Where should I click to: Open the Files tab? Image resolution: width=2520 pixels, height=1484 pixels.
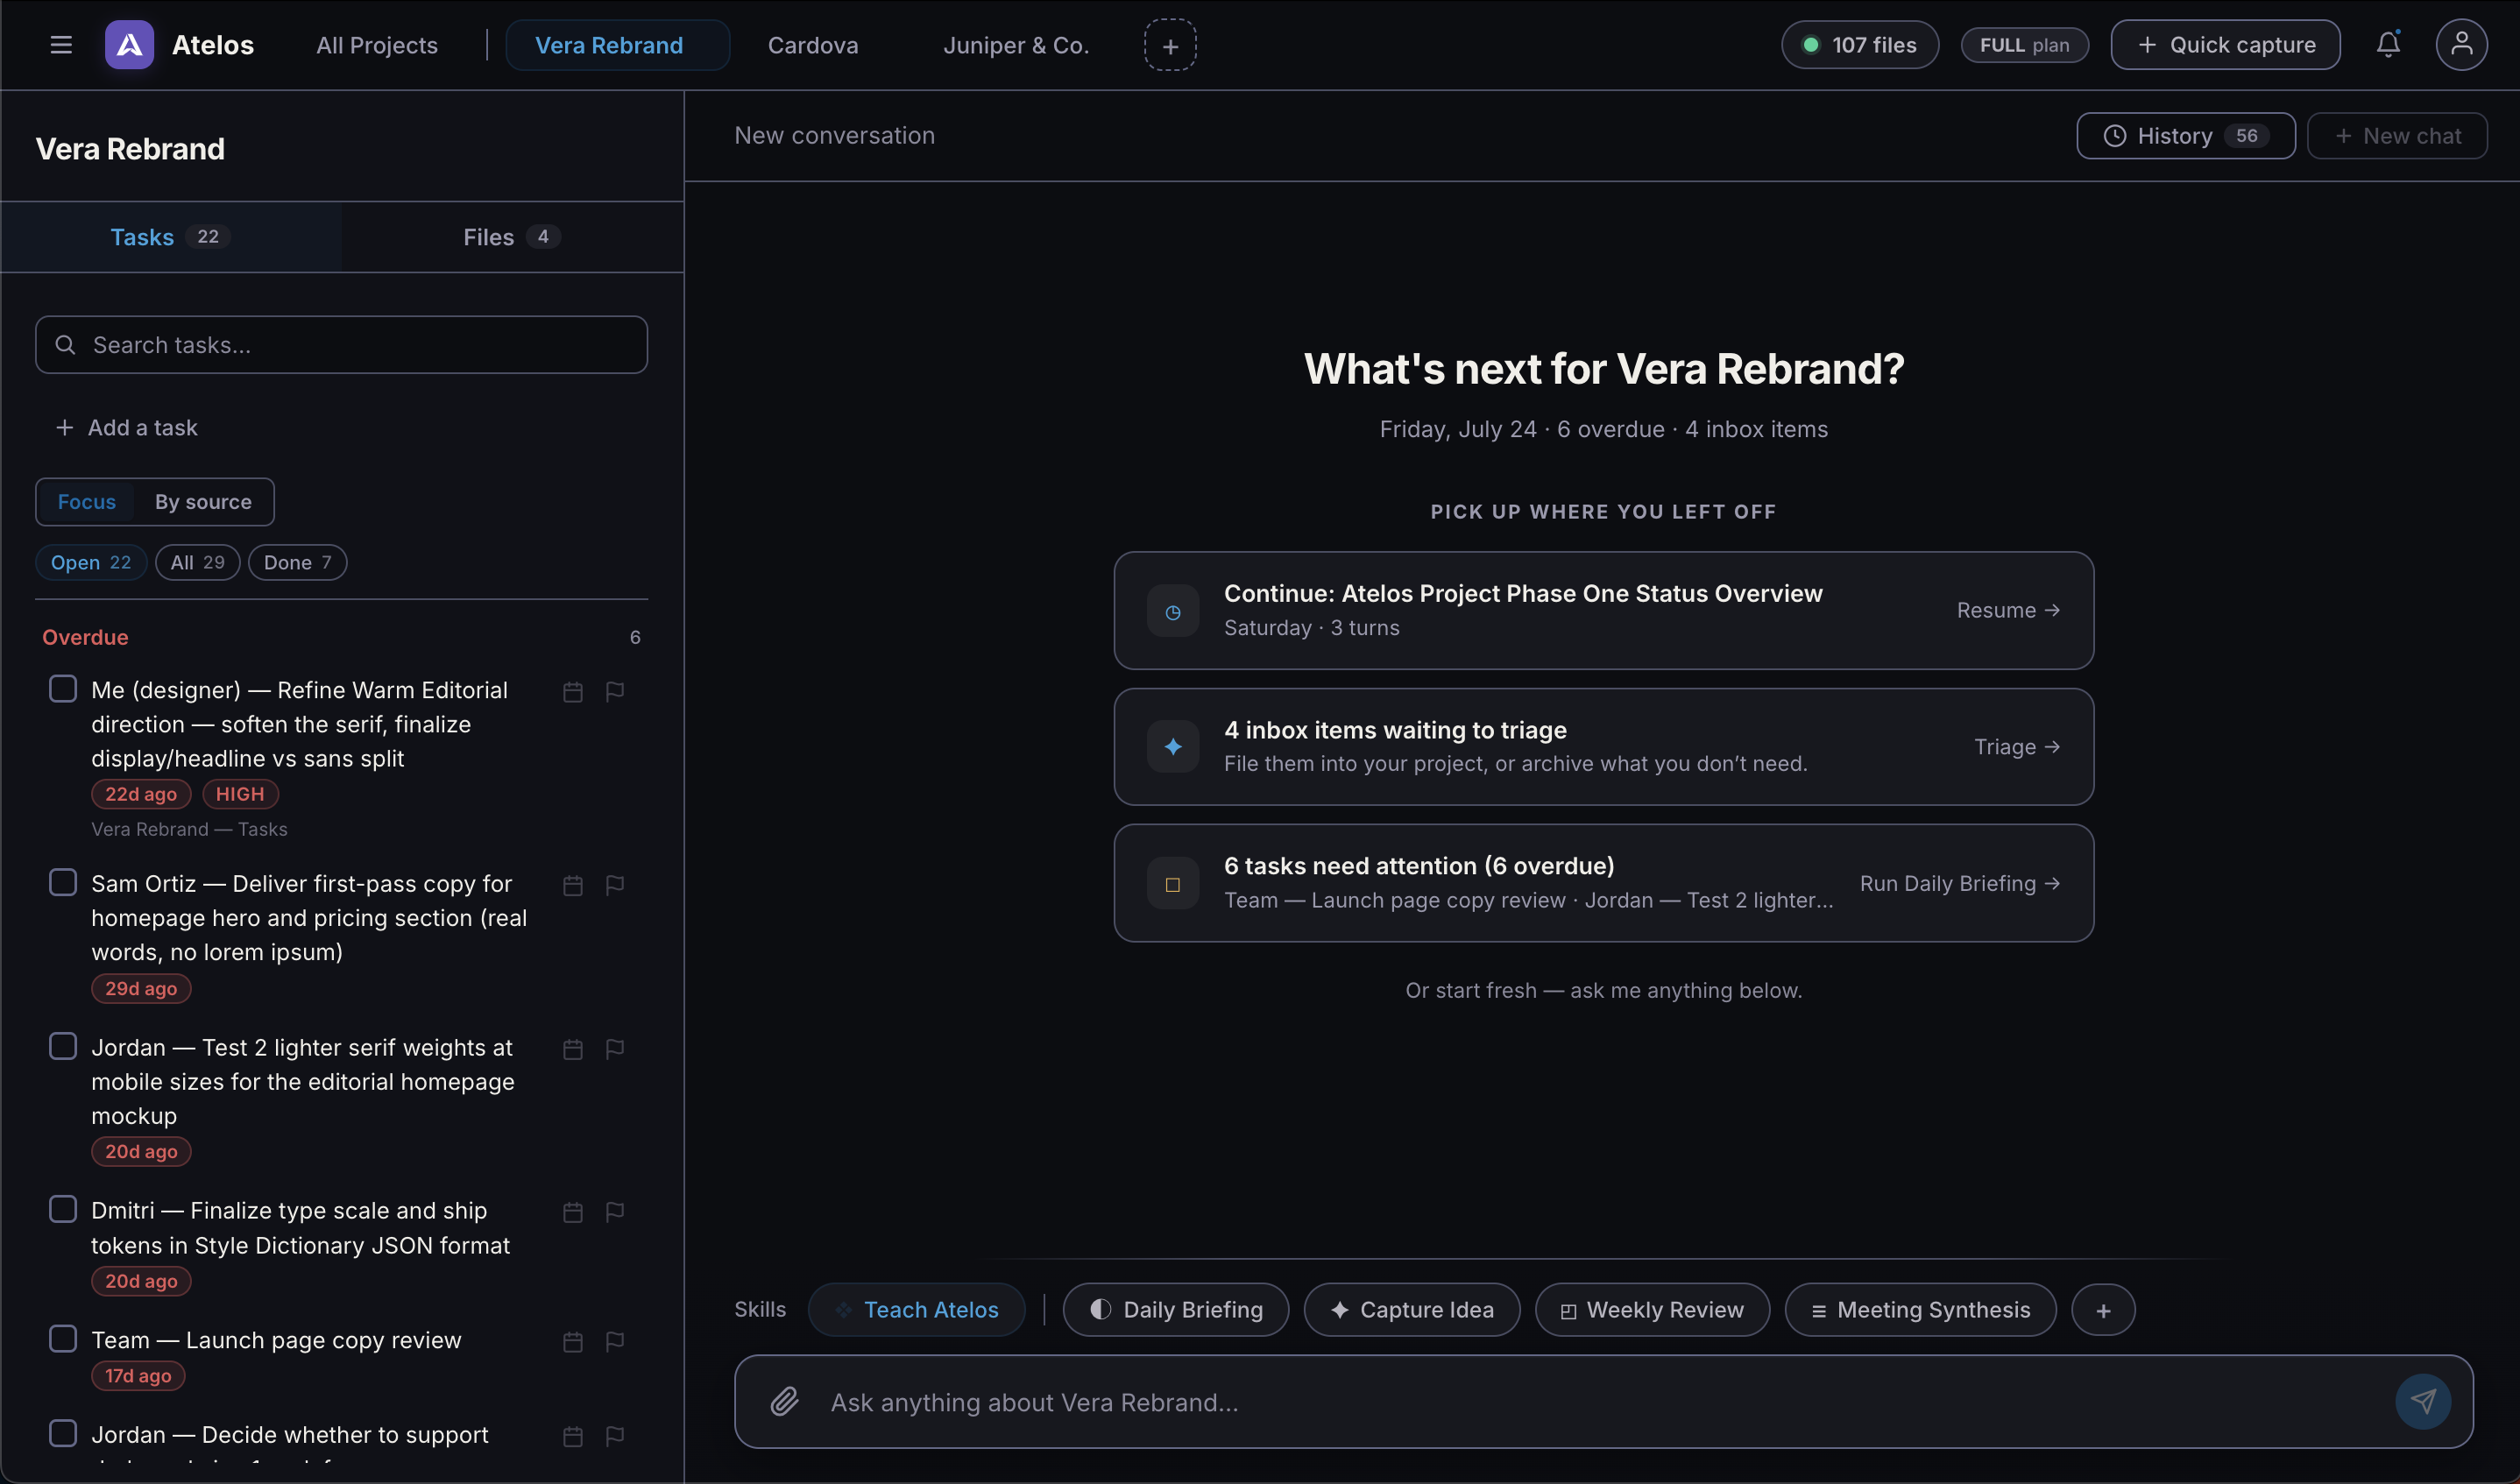coord(512,237)
